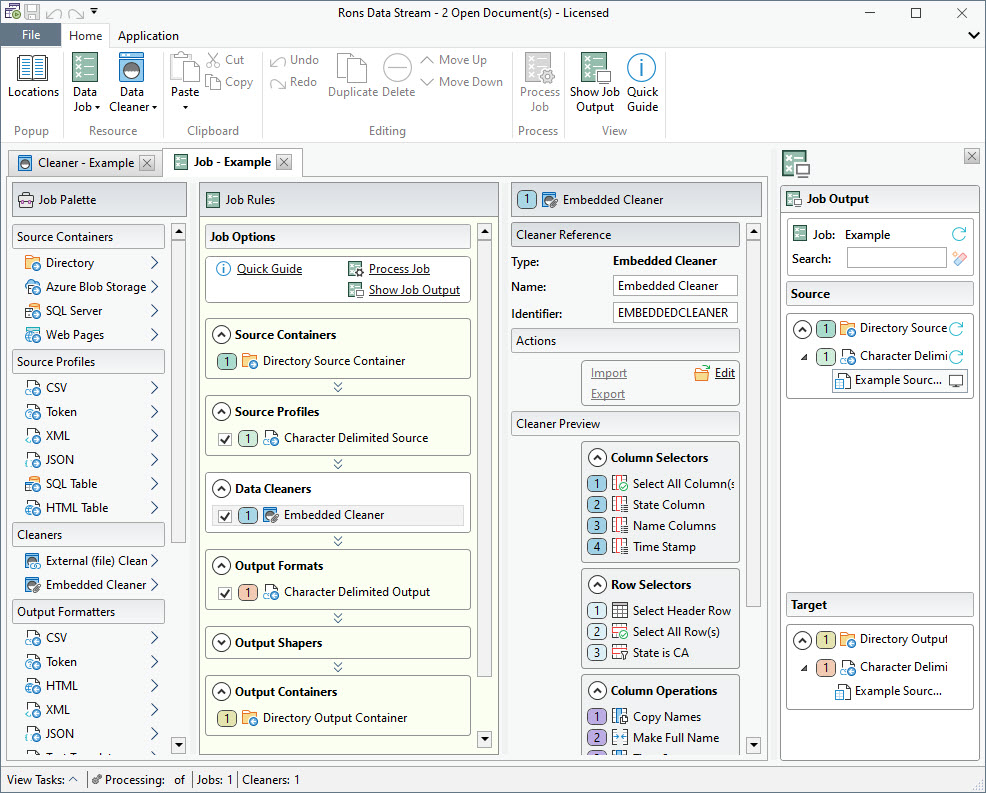
Task: Open the Locations popup icon
Action: coord(33,69)
